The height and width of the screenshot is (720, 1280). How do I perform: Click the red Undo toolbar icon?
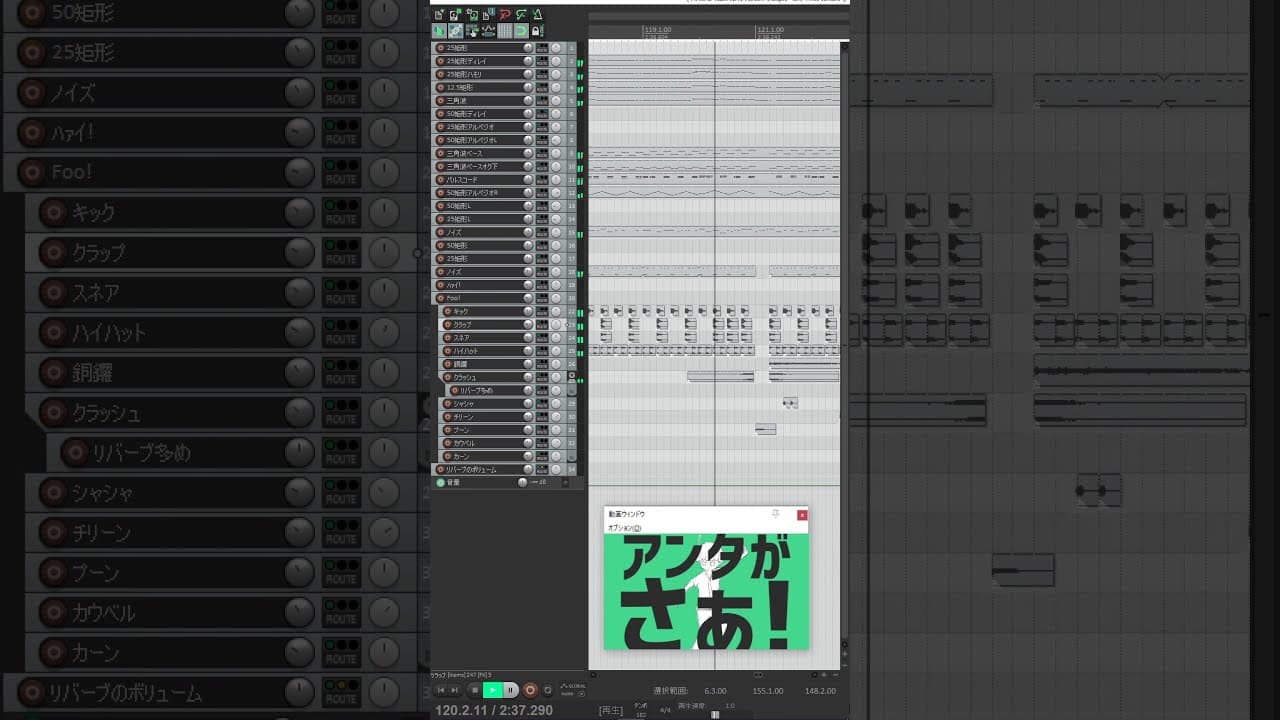505,15
